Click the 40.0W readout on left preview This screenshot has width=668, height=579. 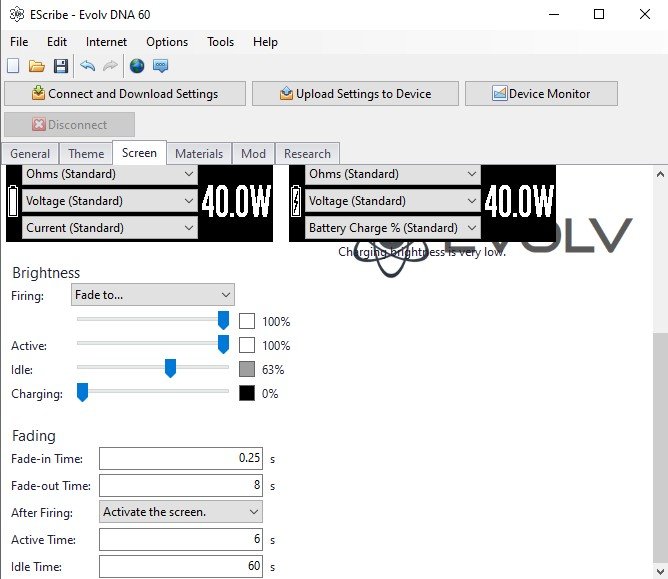tap(236, 201)
